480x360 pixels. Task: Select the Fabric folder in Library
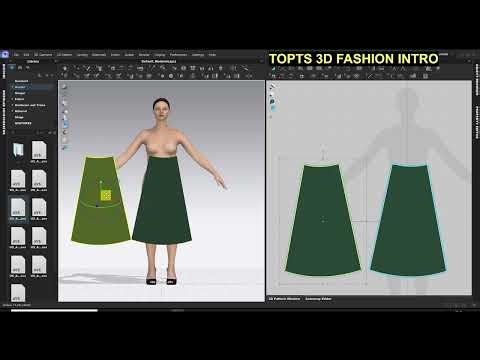[x=19, y=99]
